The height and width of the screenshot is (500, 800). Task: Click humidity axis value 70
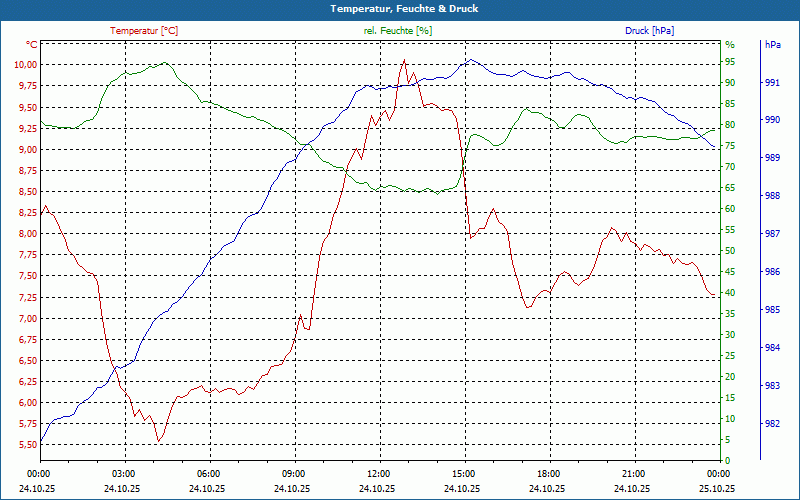point(730,167)
